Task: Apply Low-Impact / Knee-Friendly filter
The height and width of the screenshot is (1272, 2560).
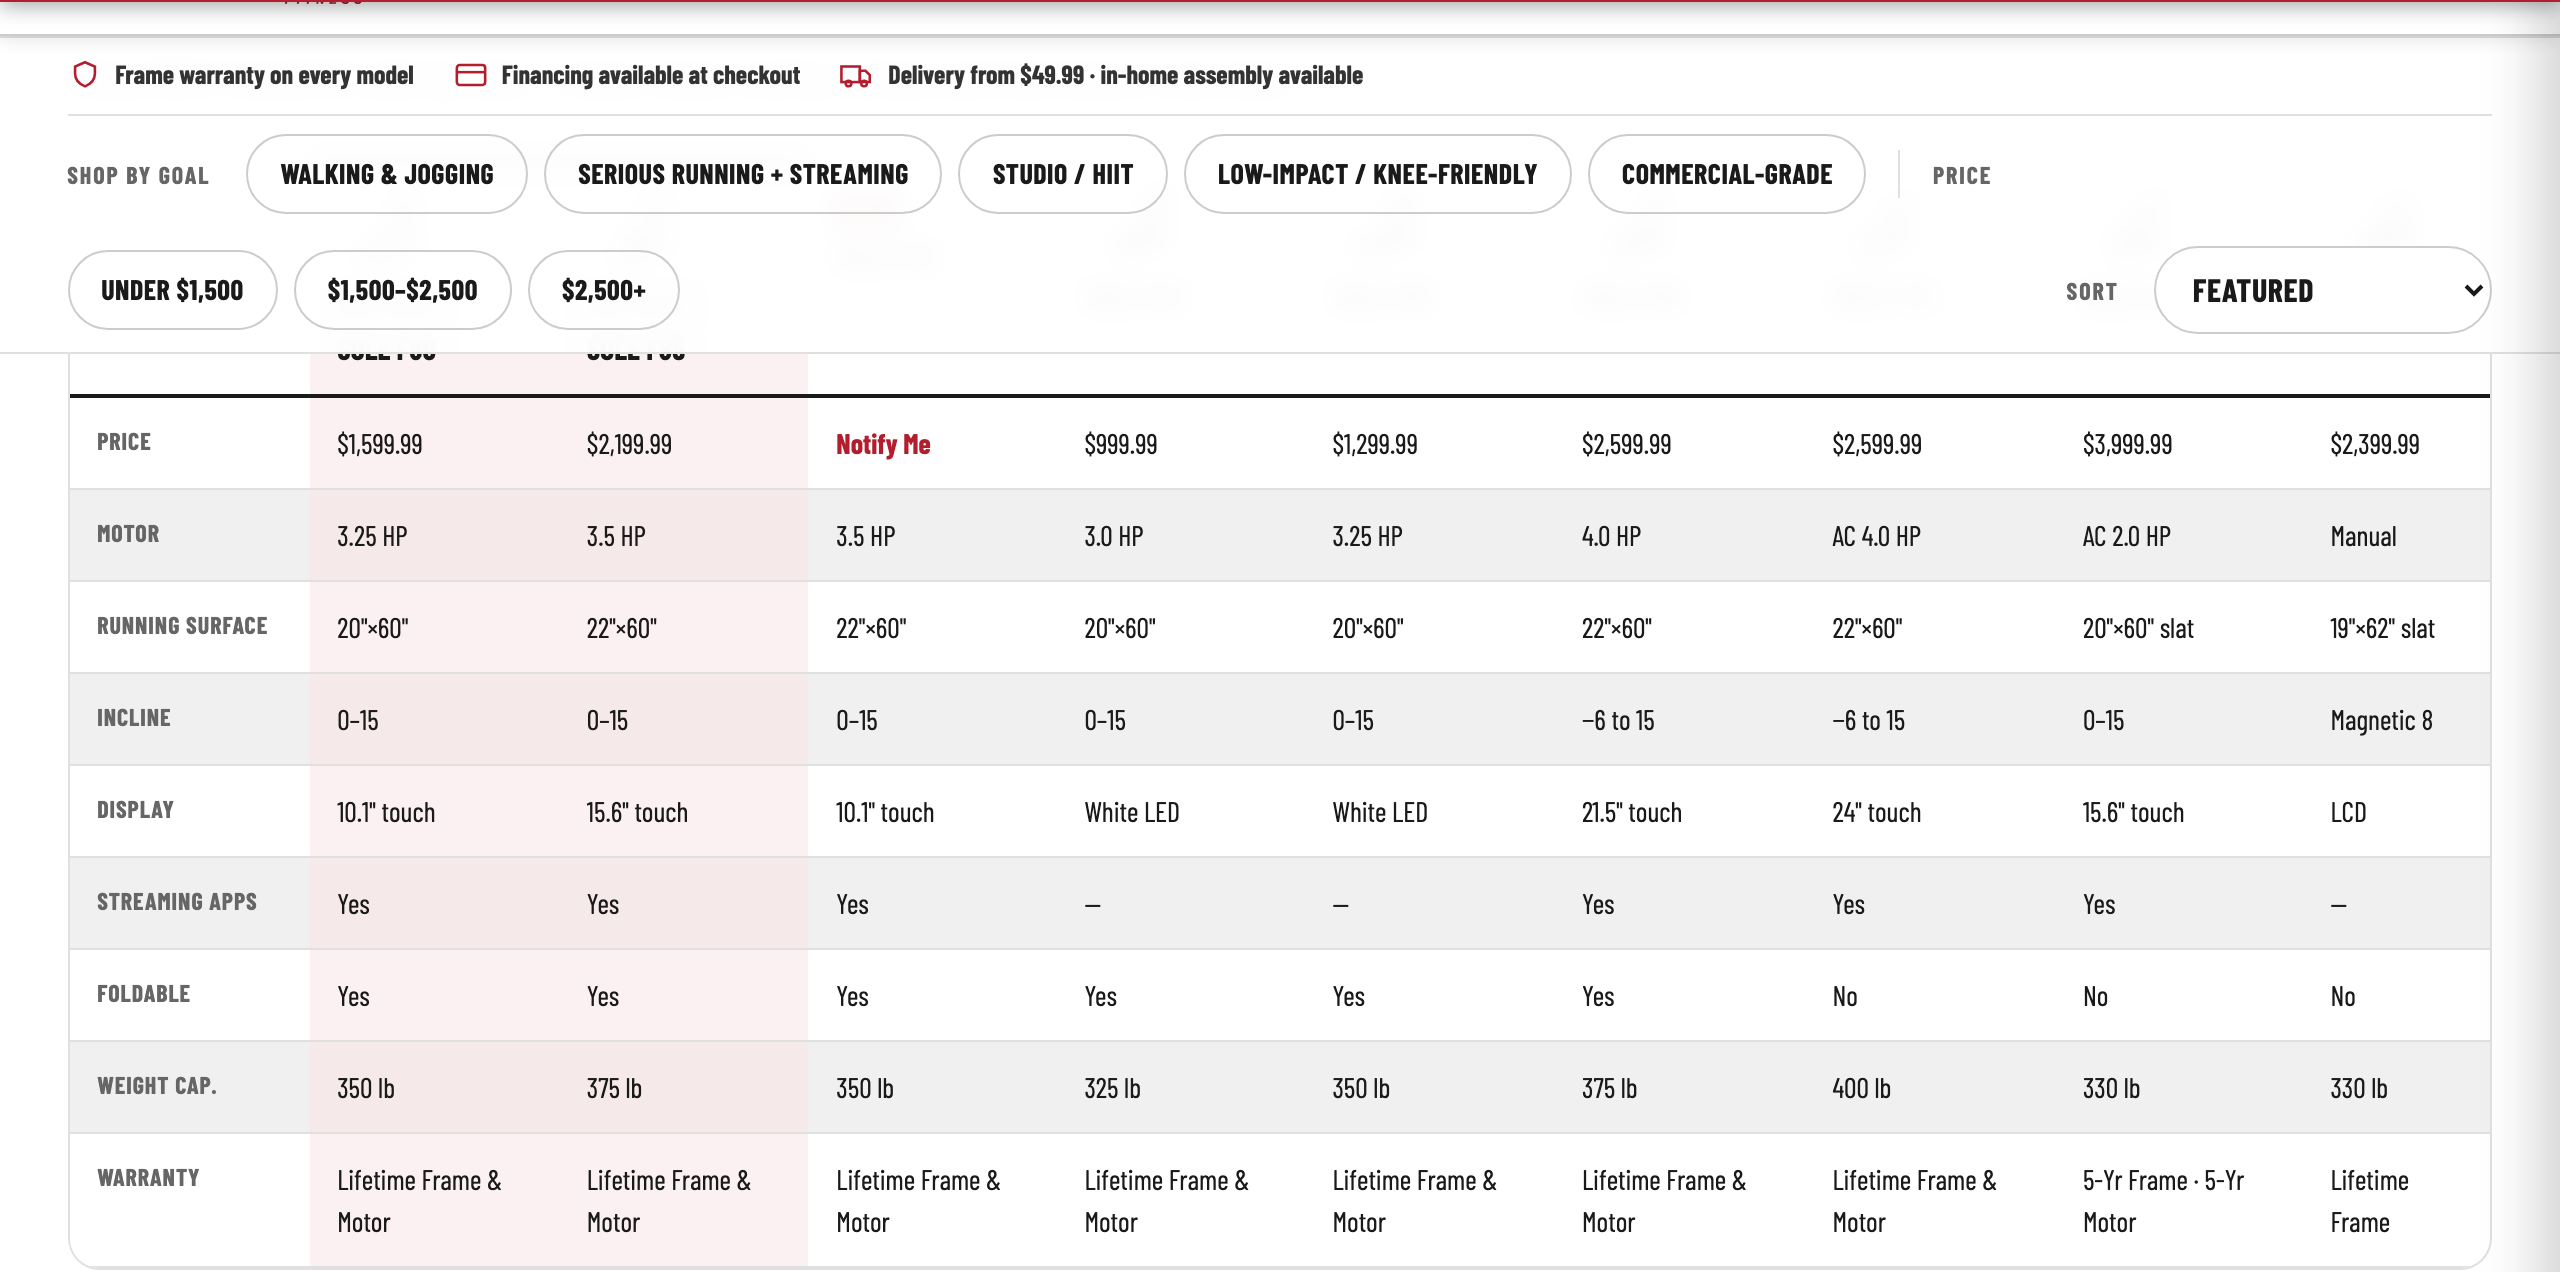Action: click(1378, 174)
